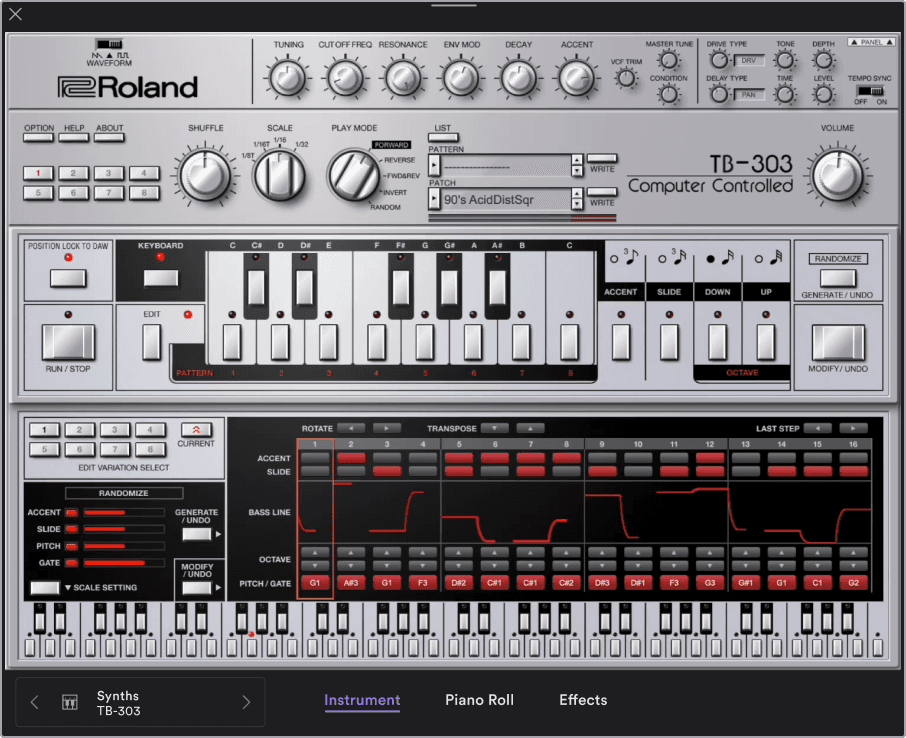Toggle the Accent randomize enable button

[x=72, y=513]
